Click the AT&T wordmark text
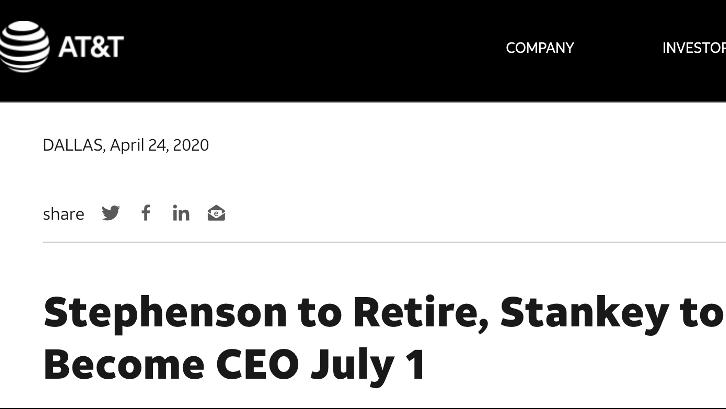 (90, 47)
